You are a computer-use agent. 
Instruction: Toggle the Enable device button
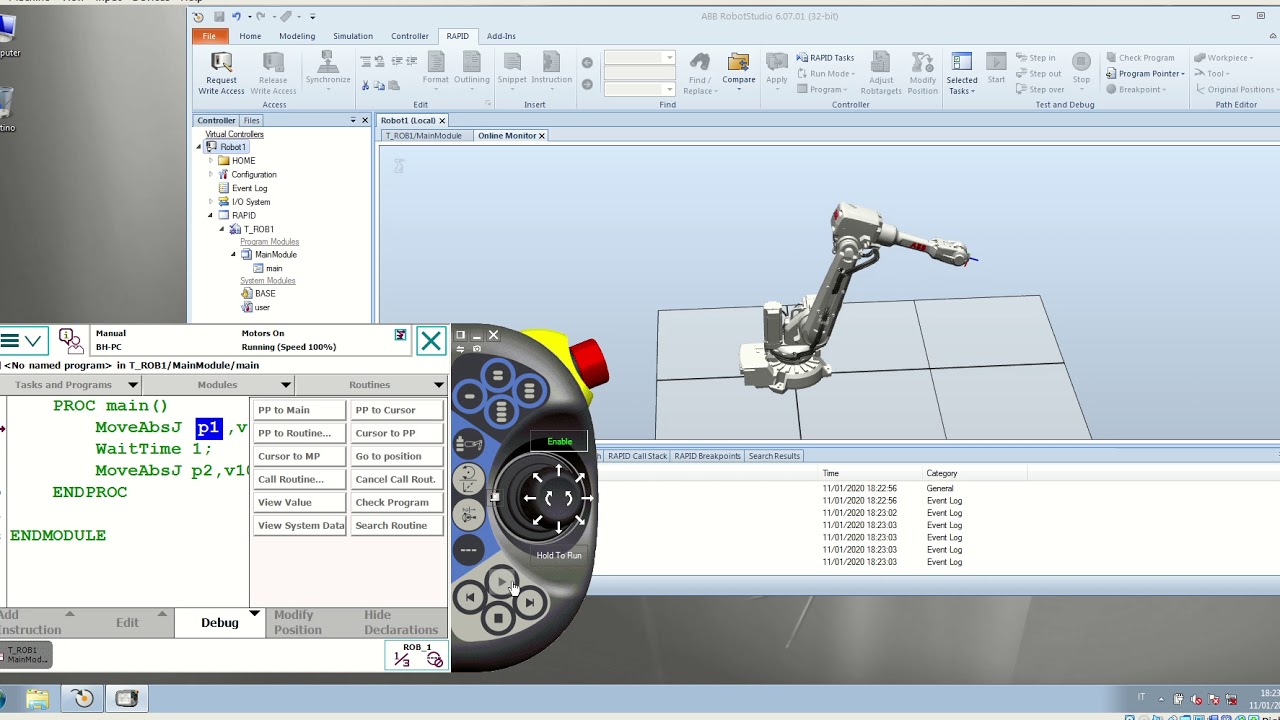(x=560, y=441)
